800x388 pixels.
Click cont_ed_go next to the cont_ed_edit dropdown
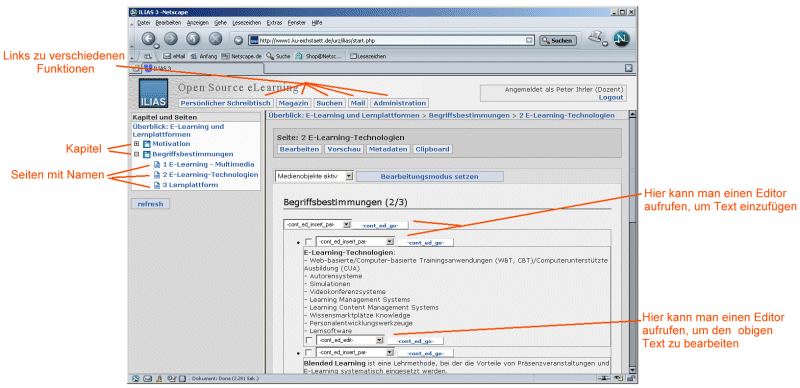[415, 341]
